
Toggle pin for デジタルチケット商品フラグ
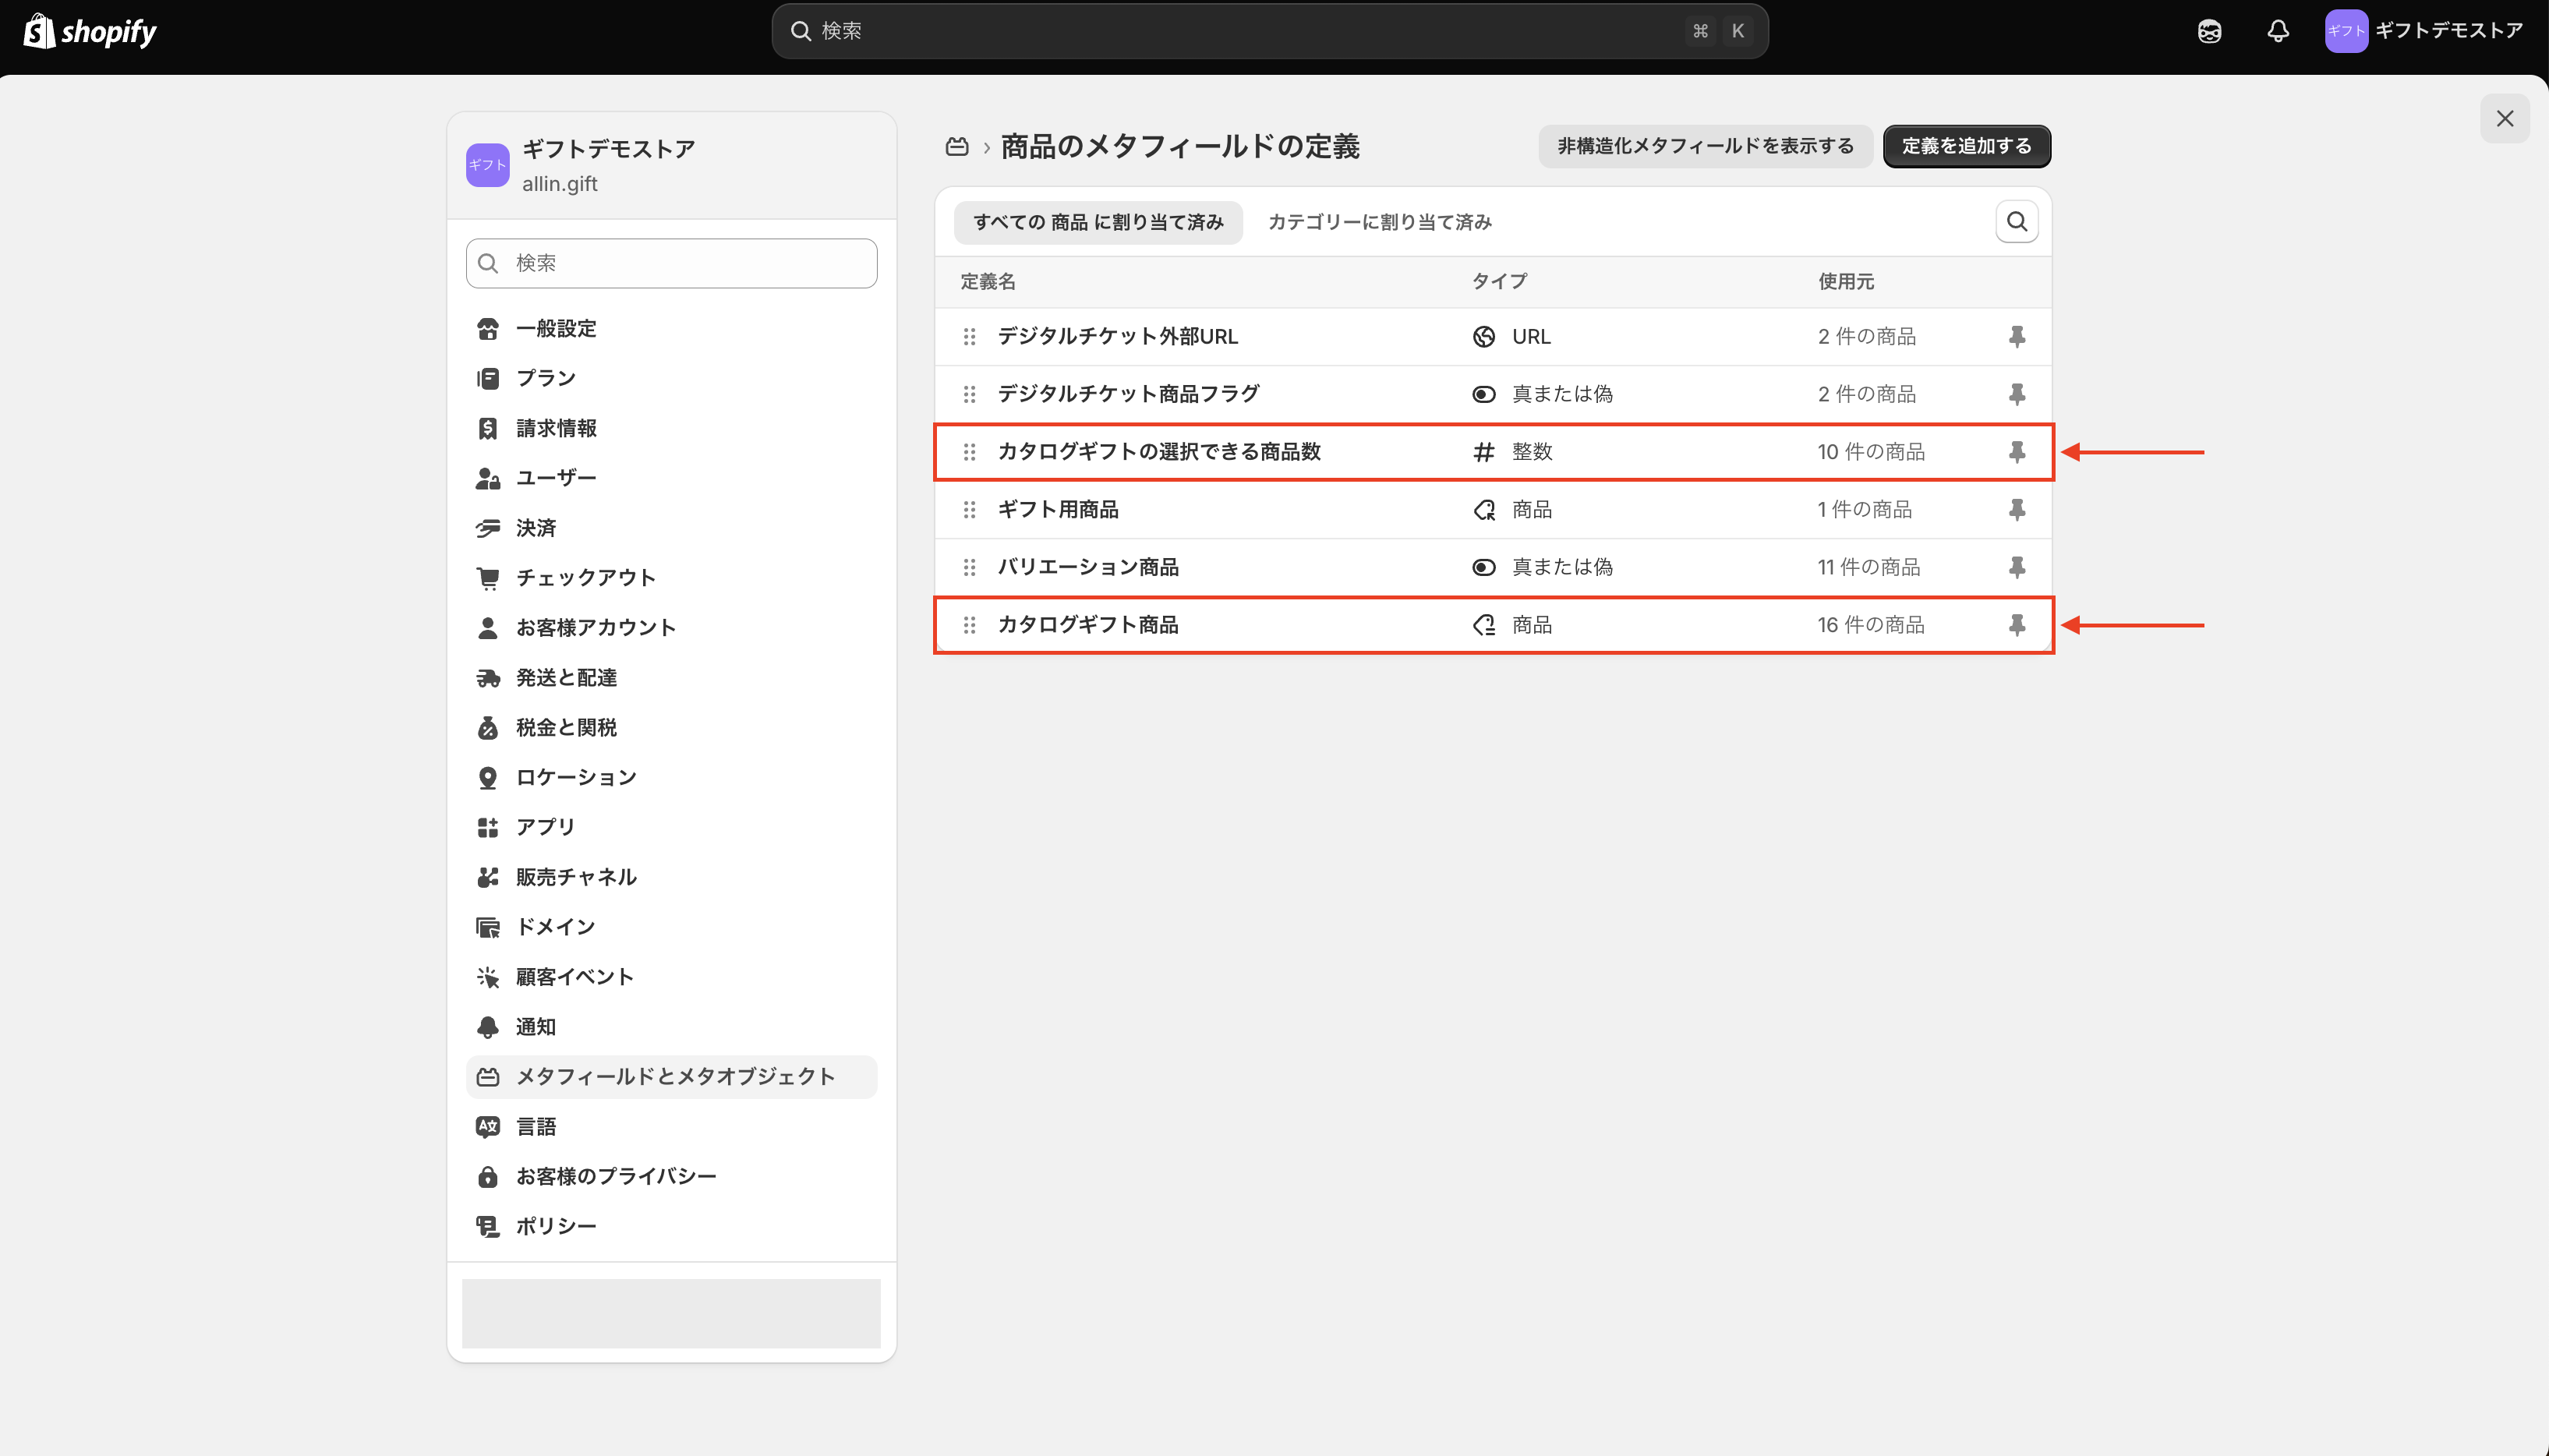click(2016, 394)
